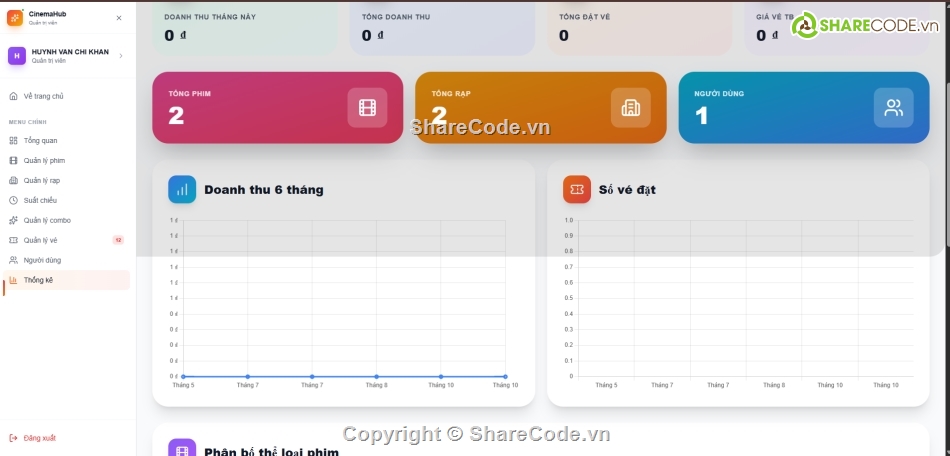Click the Suất chiếu clock icon

[13, 200]
